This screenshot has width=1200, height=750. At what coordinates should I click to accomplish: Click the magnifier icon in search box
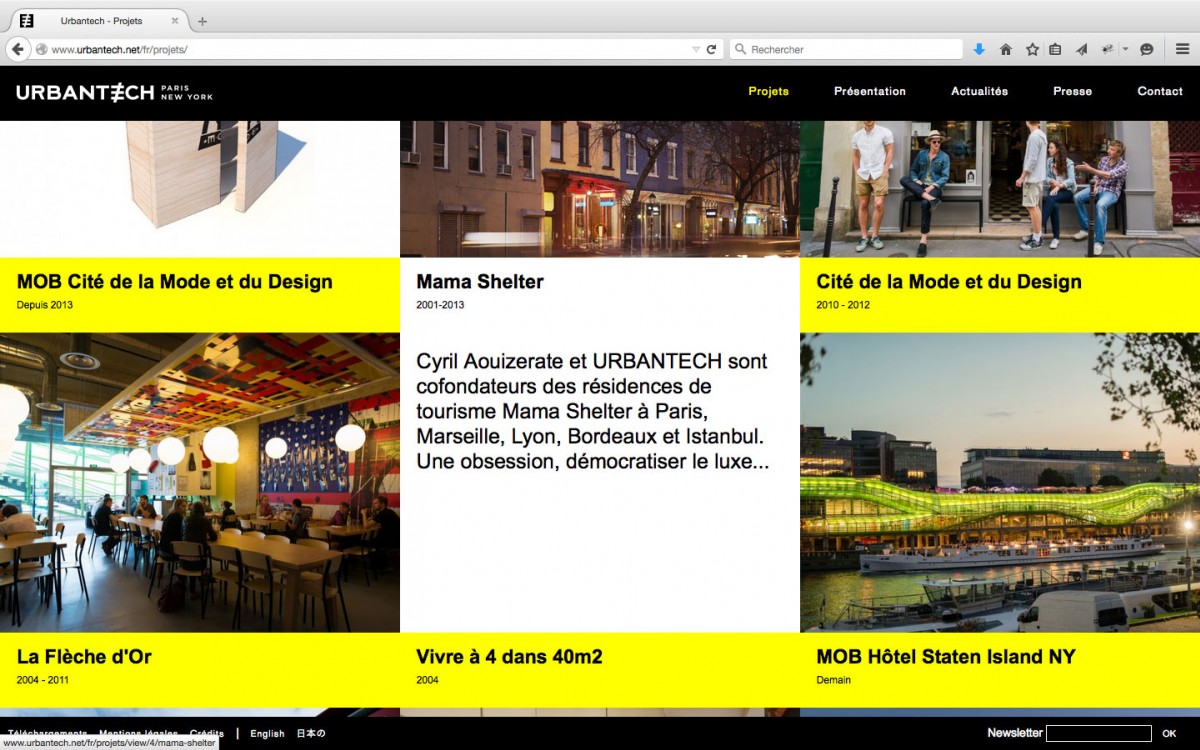click(x=740, y=49)
